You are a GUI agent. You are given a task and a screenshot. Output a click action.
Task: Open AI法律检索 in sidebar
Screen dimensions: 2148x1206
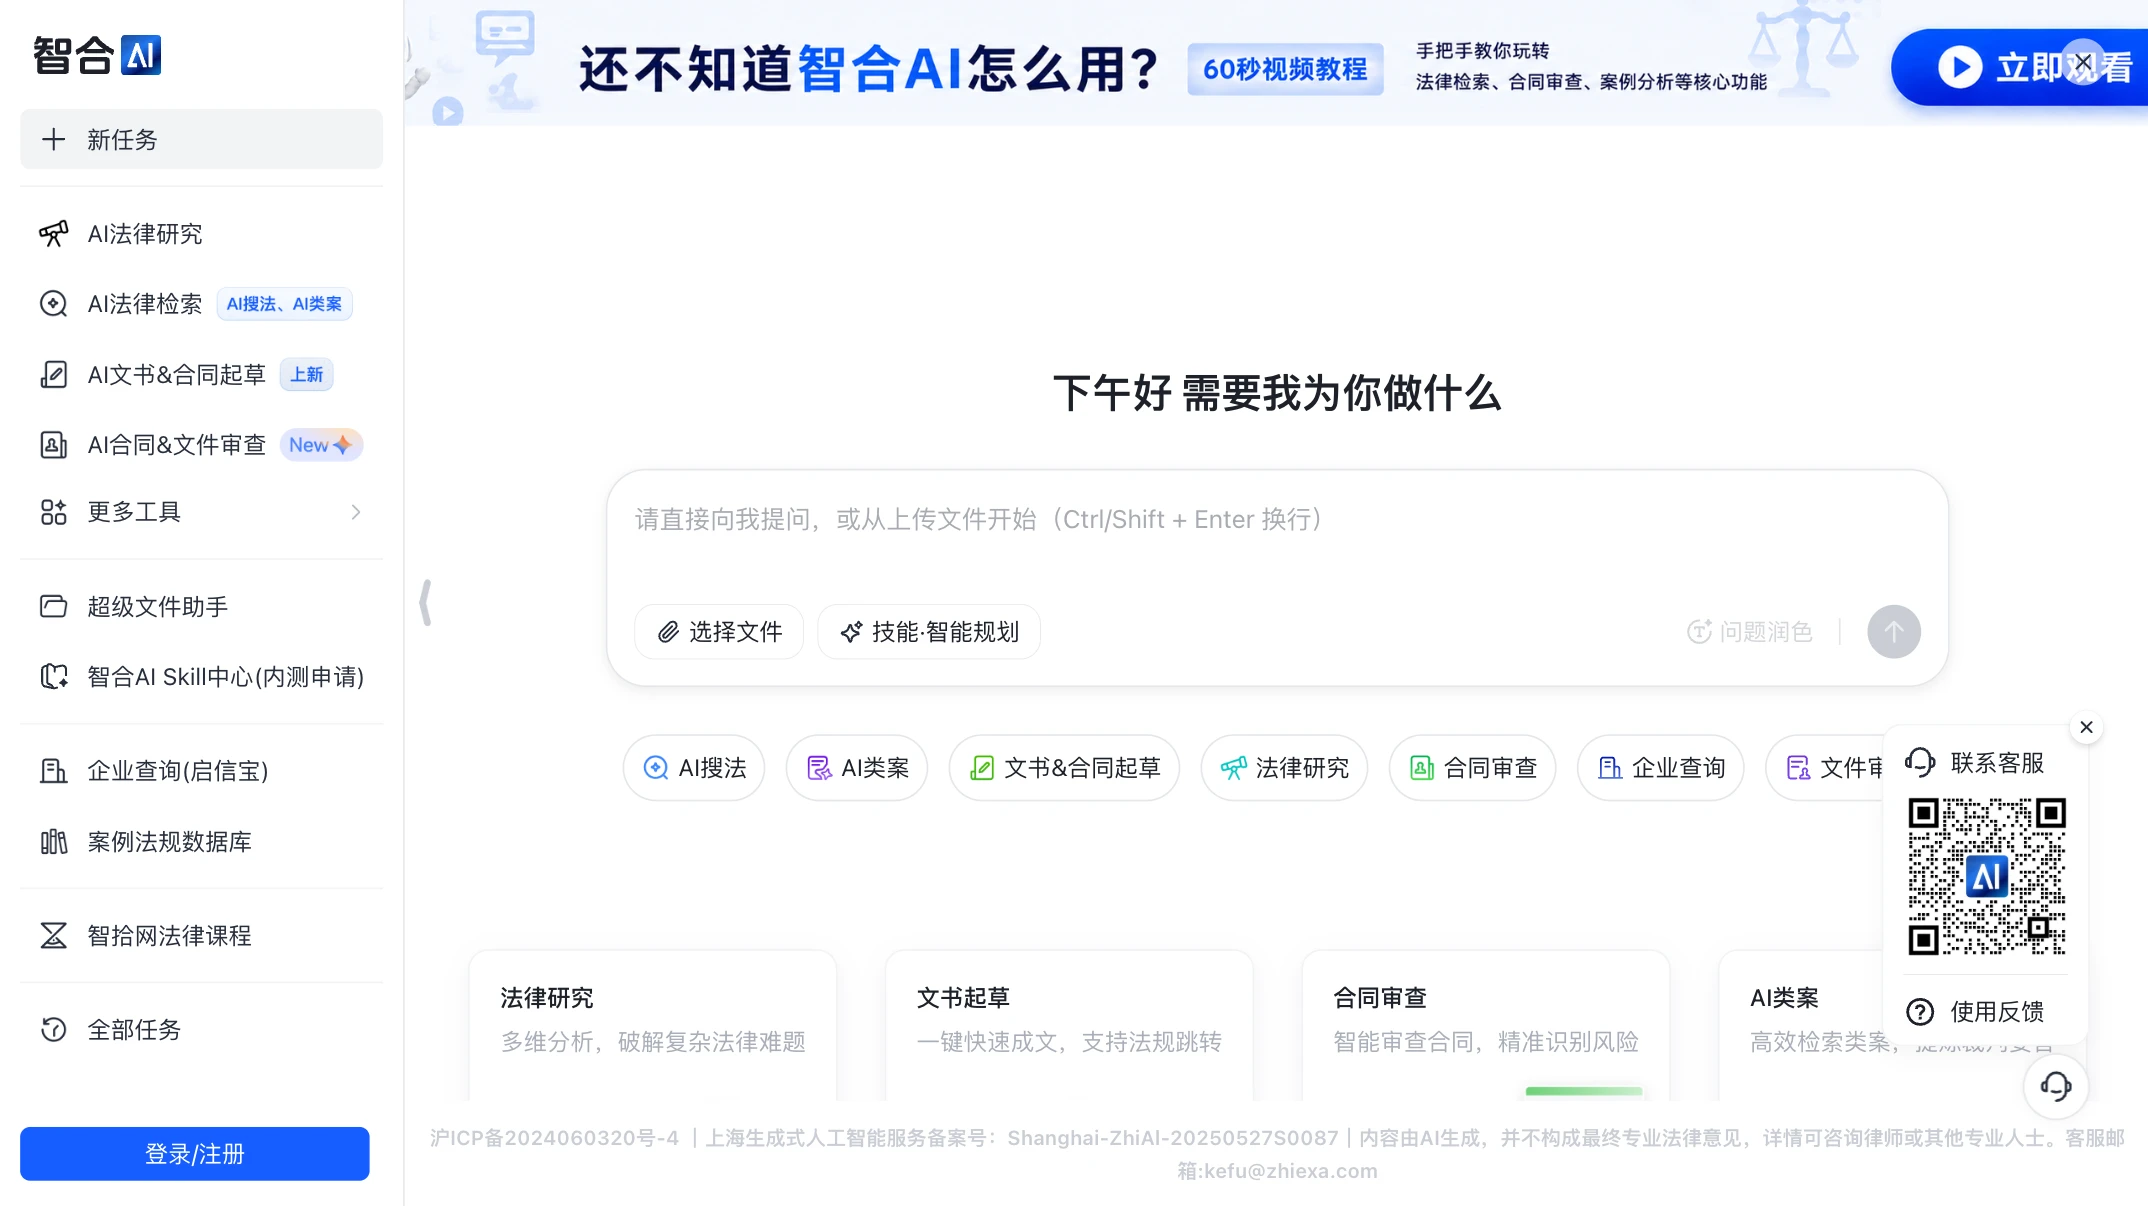pos(201,304)
